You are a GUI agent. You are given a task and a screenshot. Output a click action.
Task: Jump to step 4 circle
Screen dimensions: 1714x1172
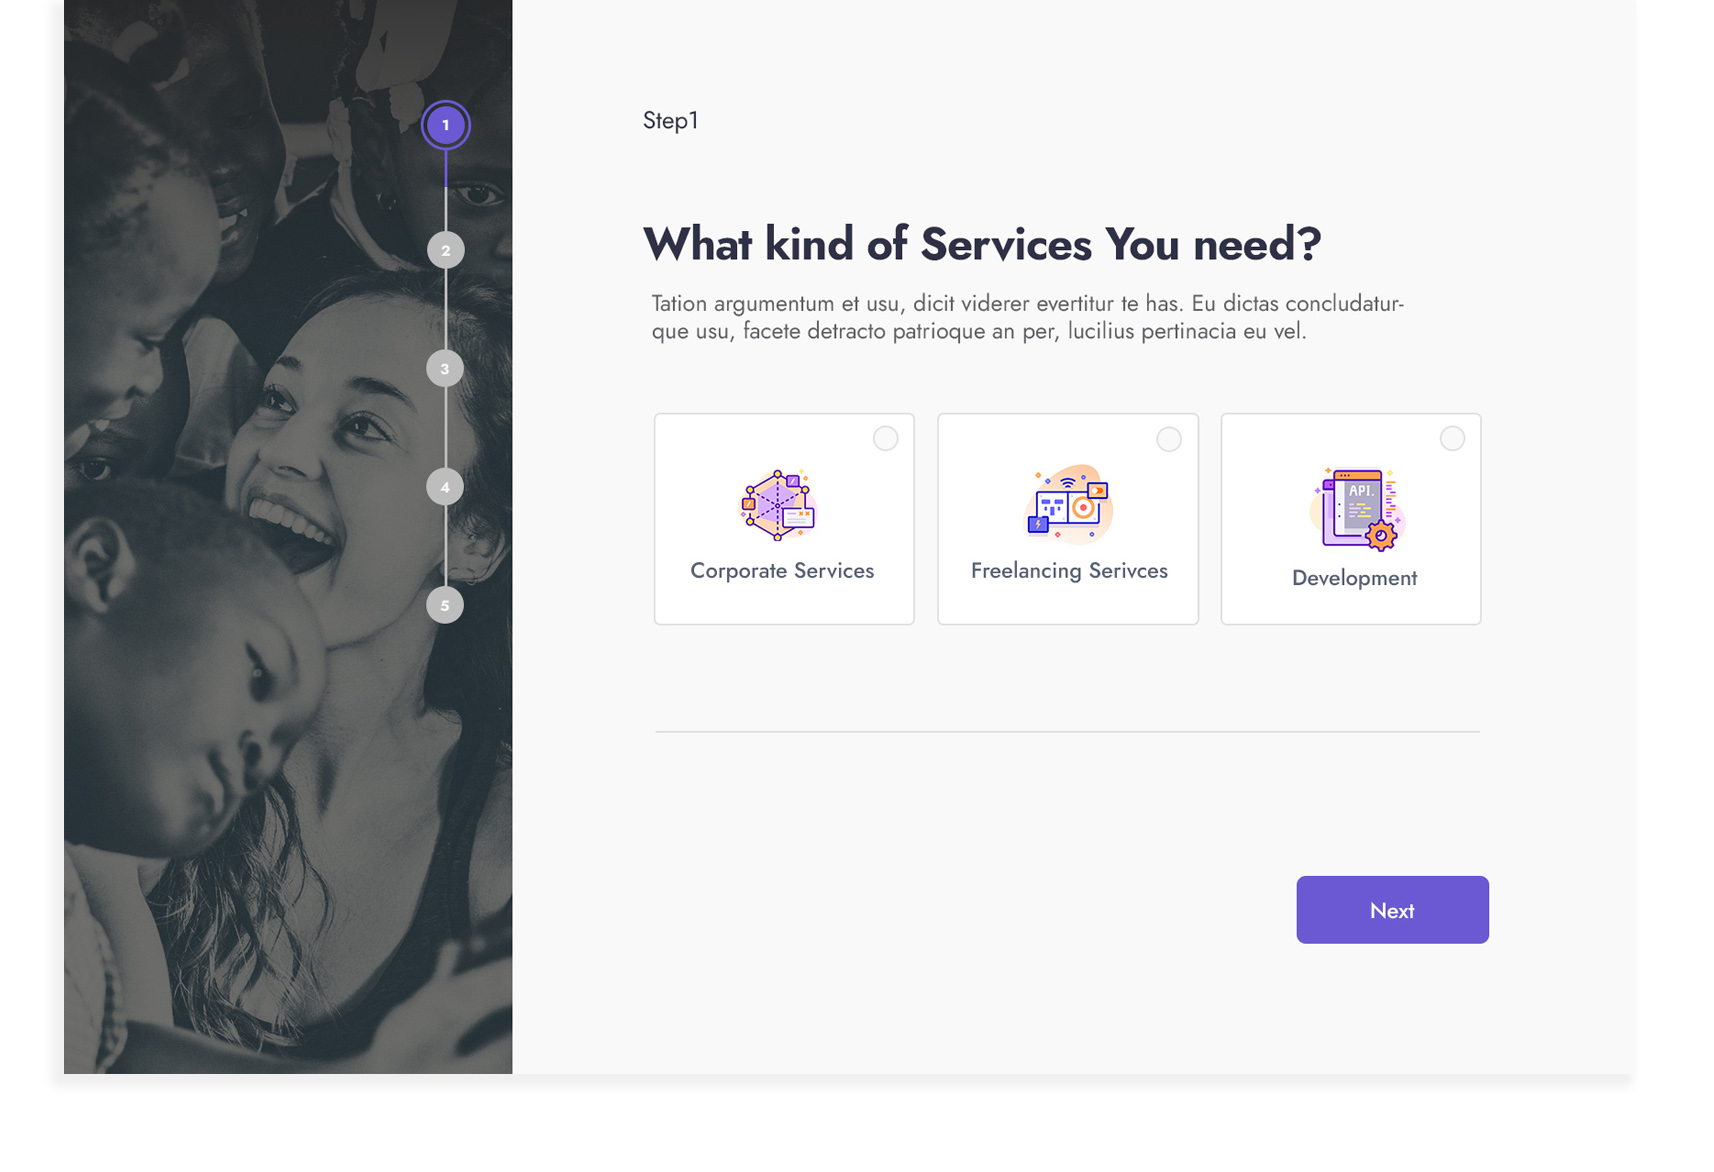[x=445, y=487]
